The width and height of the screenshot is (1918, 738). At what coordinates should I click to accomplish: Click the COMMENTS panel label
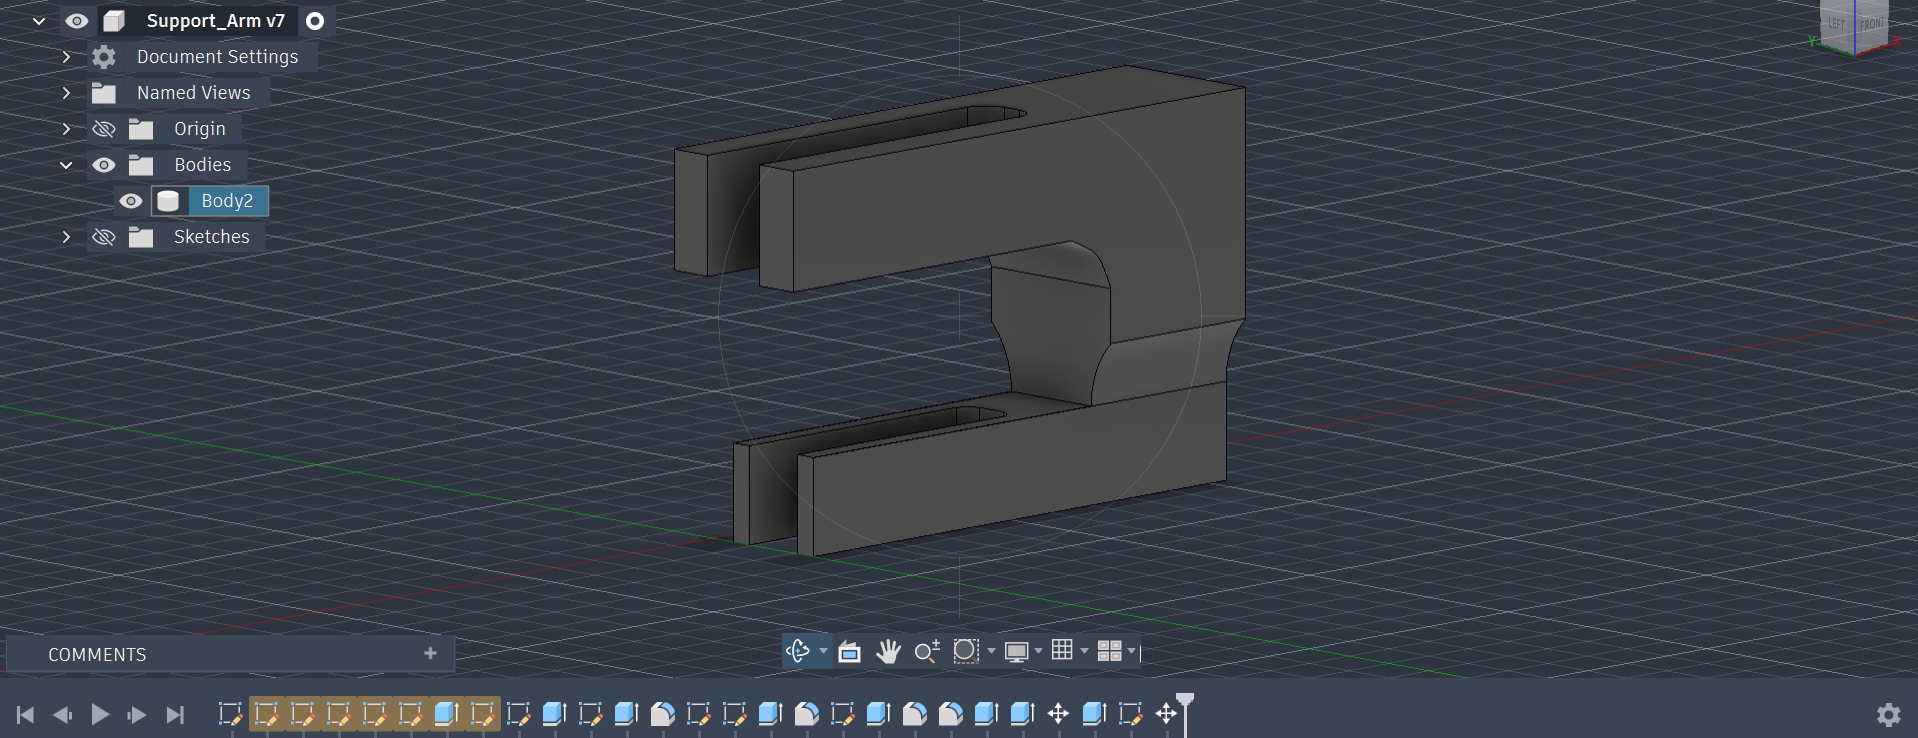click(x=97, y=655)
